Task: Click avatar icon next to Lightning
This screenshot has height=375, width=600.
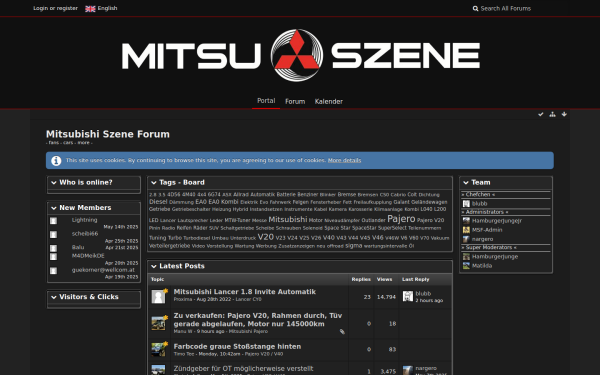Action: 54,221
